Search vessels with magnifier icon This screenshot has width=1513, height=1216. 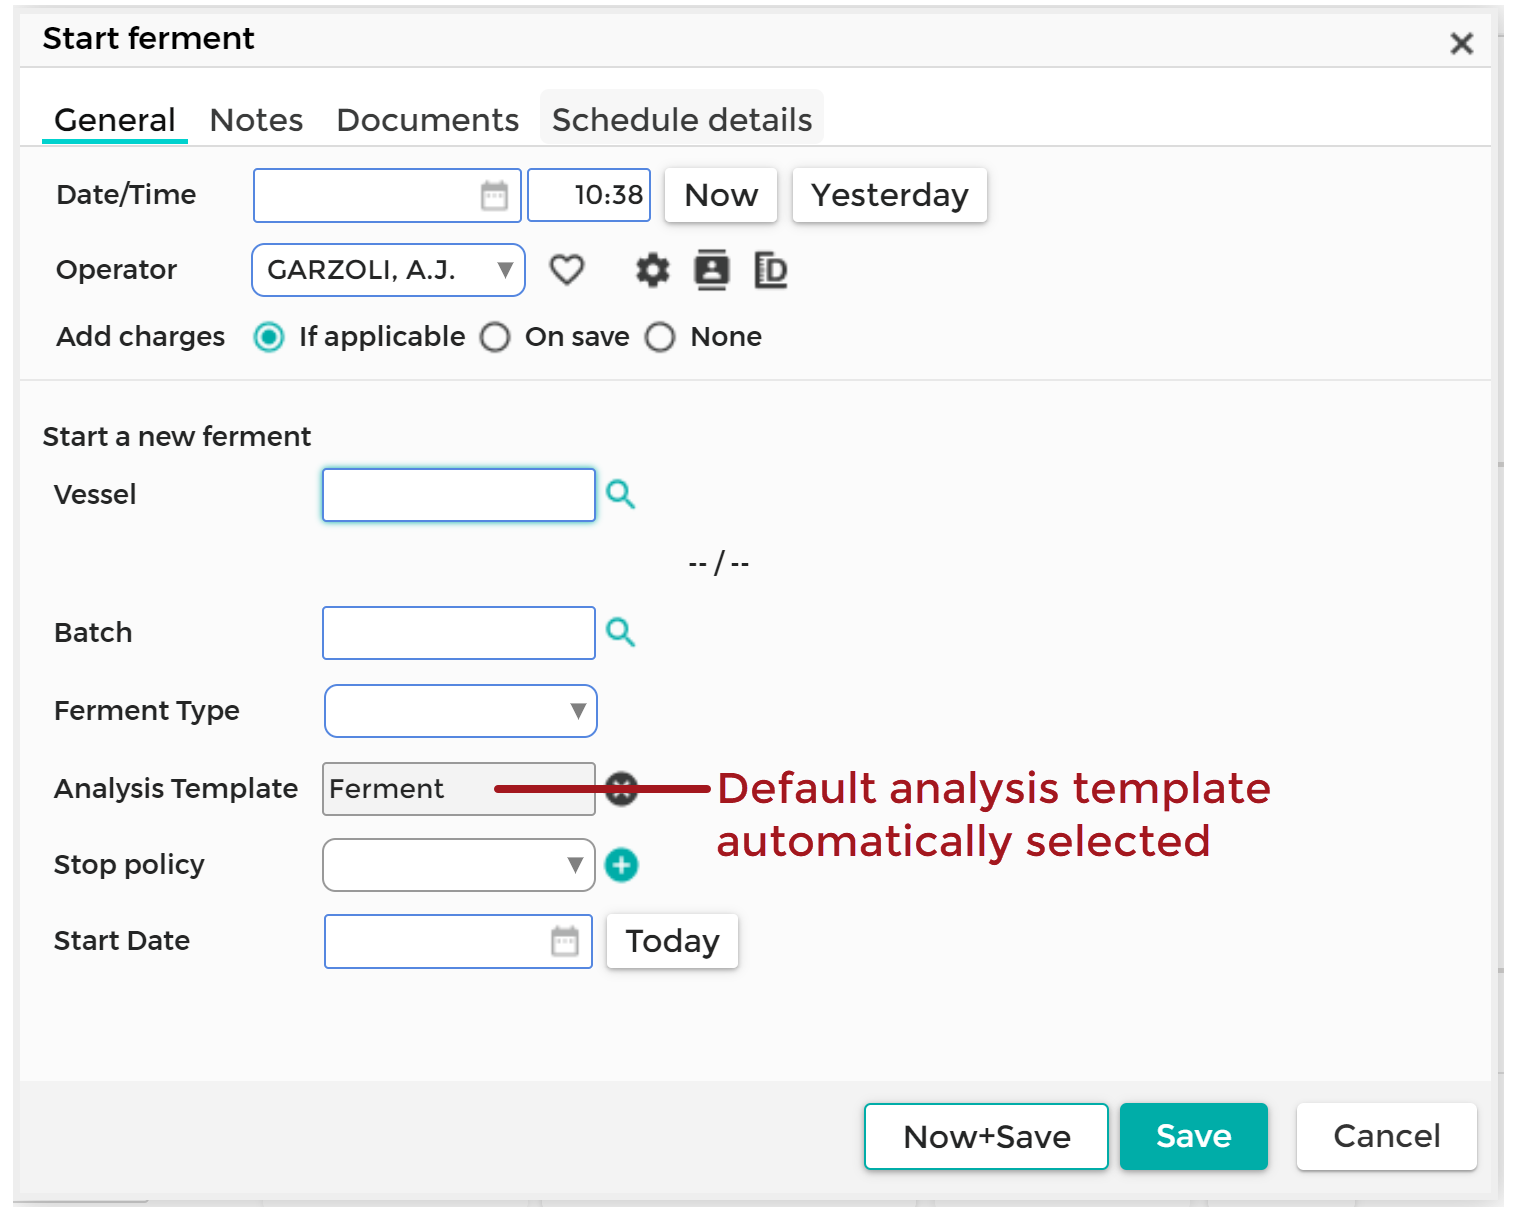pyautogui.click(x=621, y=494)
